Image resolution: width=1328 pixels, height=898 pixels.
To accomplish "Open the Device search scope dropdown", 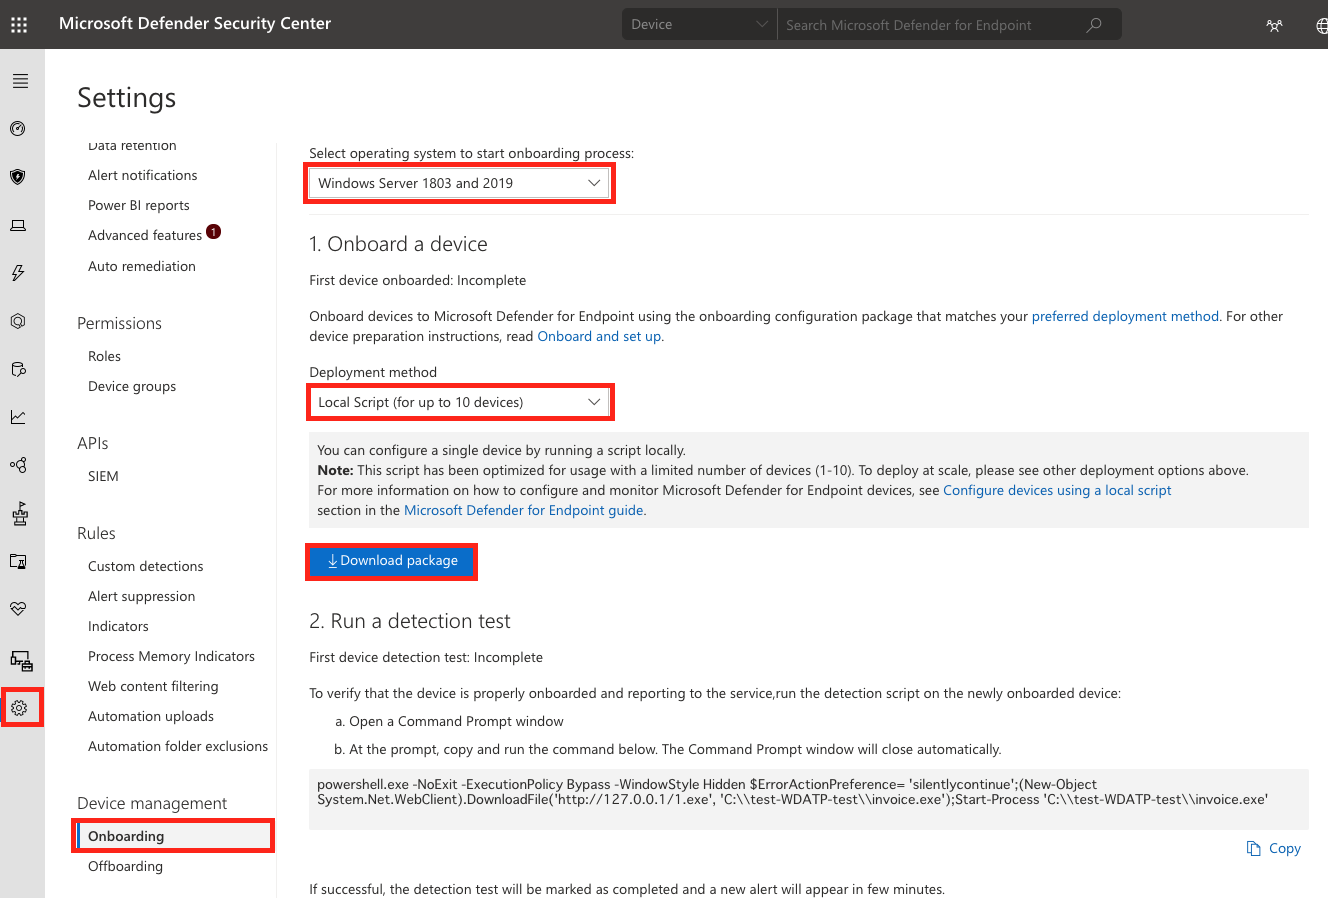I will (x=698, y=24).
